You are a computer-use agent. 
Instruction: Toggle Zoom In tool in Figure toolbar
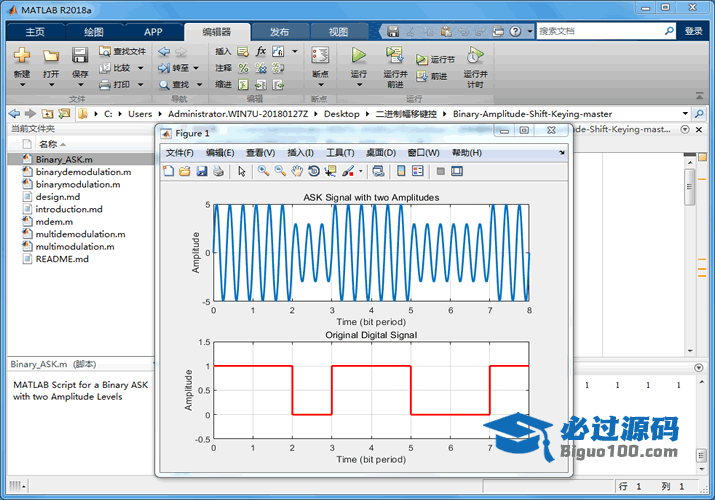point(263,171)
